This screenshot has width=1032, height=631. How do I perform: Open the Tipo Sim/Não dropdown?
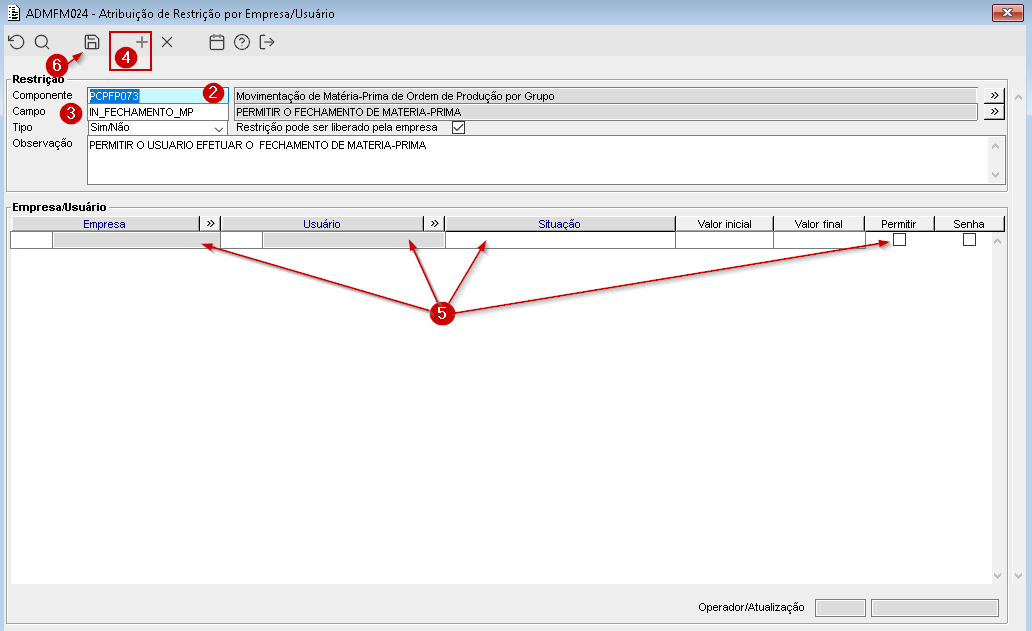pyautogui.click(x=219, y=128)
